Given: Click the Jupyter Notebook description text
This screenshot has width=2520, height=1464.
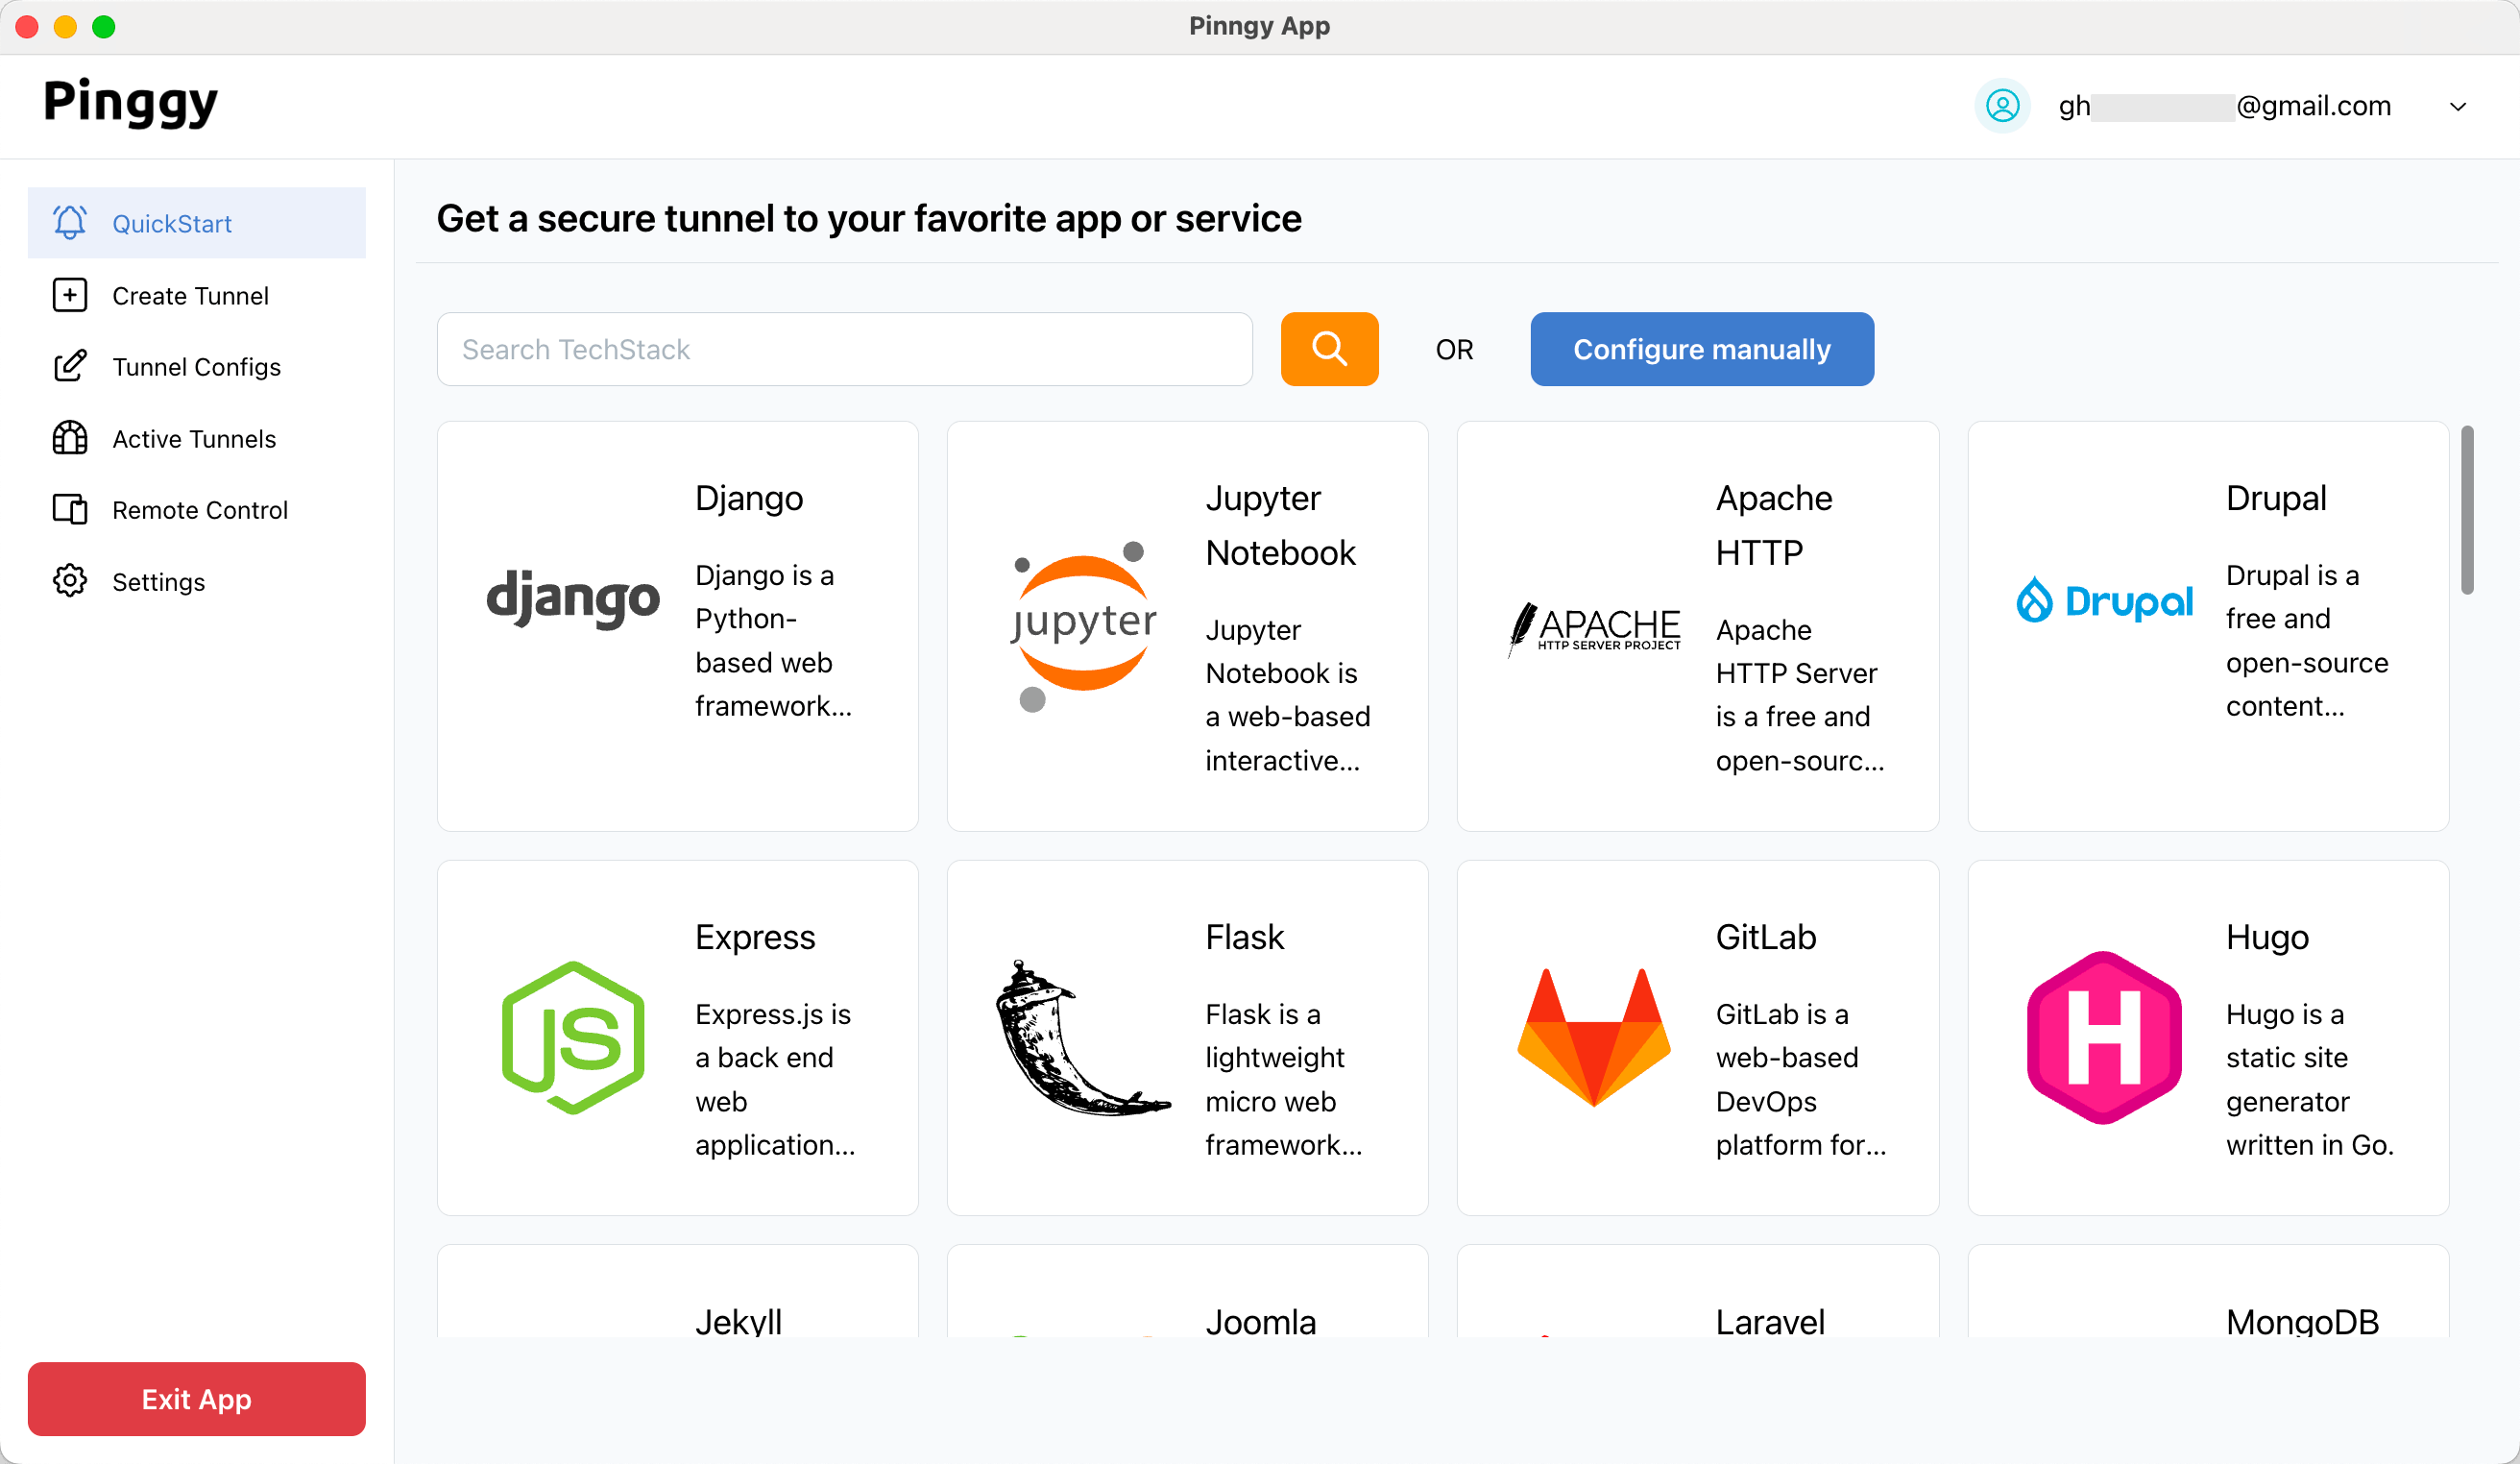Looking at the screenshot, I should click(x=1288, y=695).
